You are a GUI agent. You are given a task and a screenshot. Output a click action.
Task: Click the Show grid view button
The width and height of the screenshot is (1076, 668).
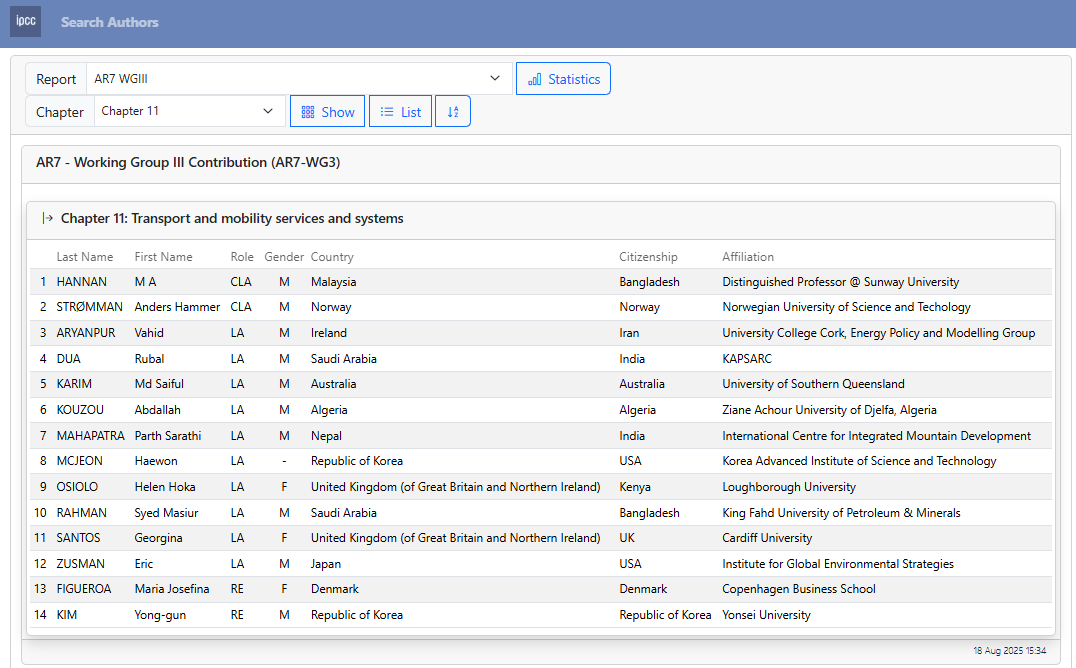click(327, 112)
